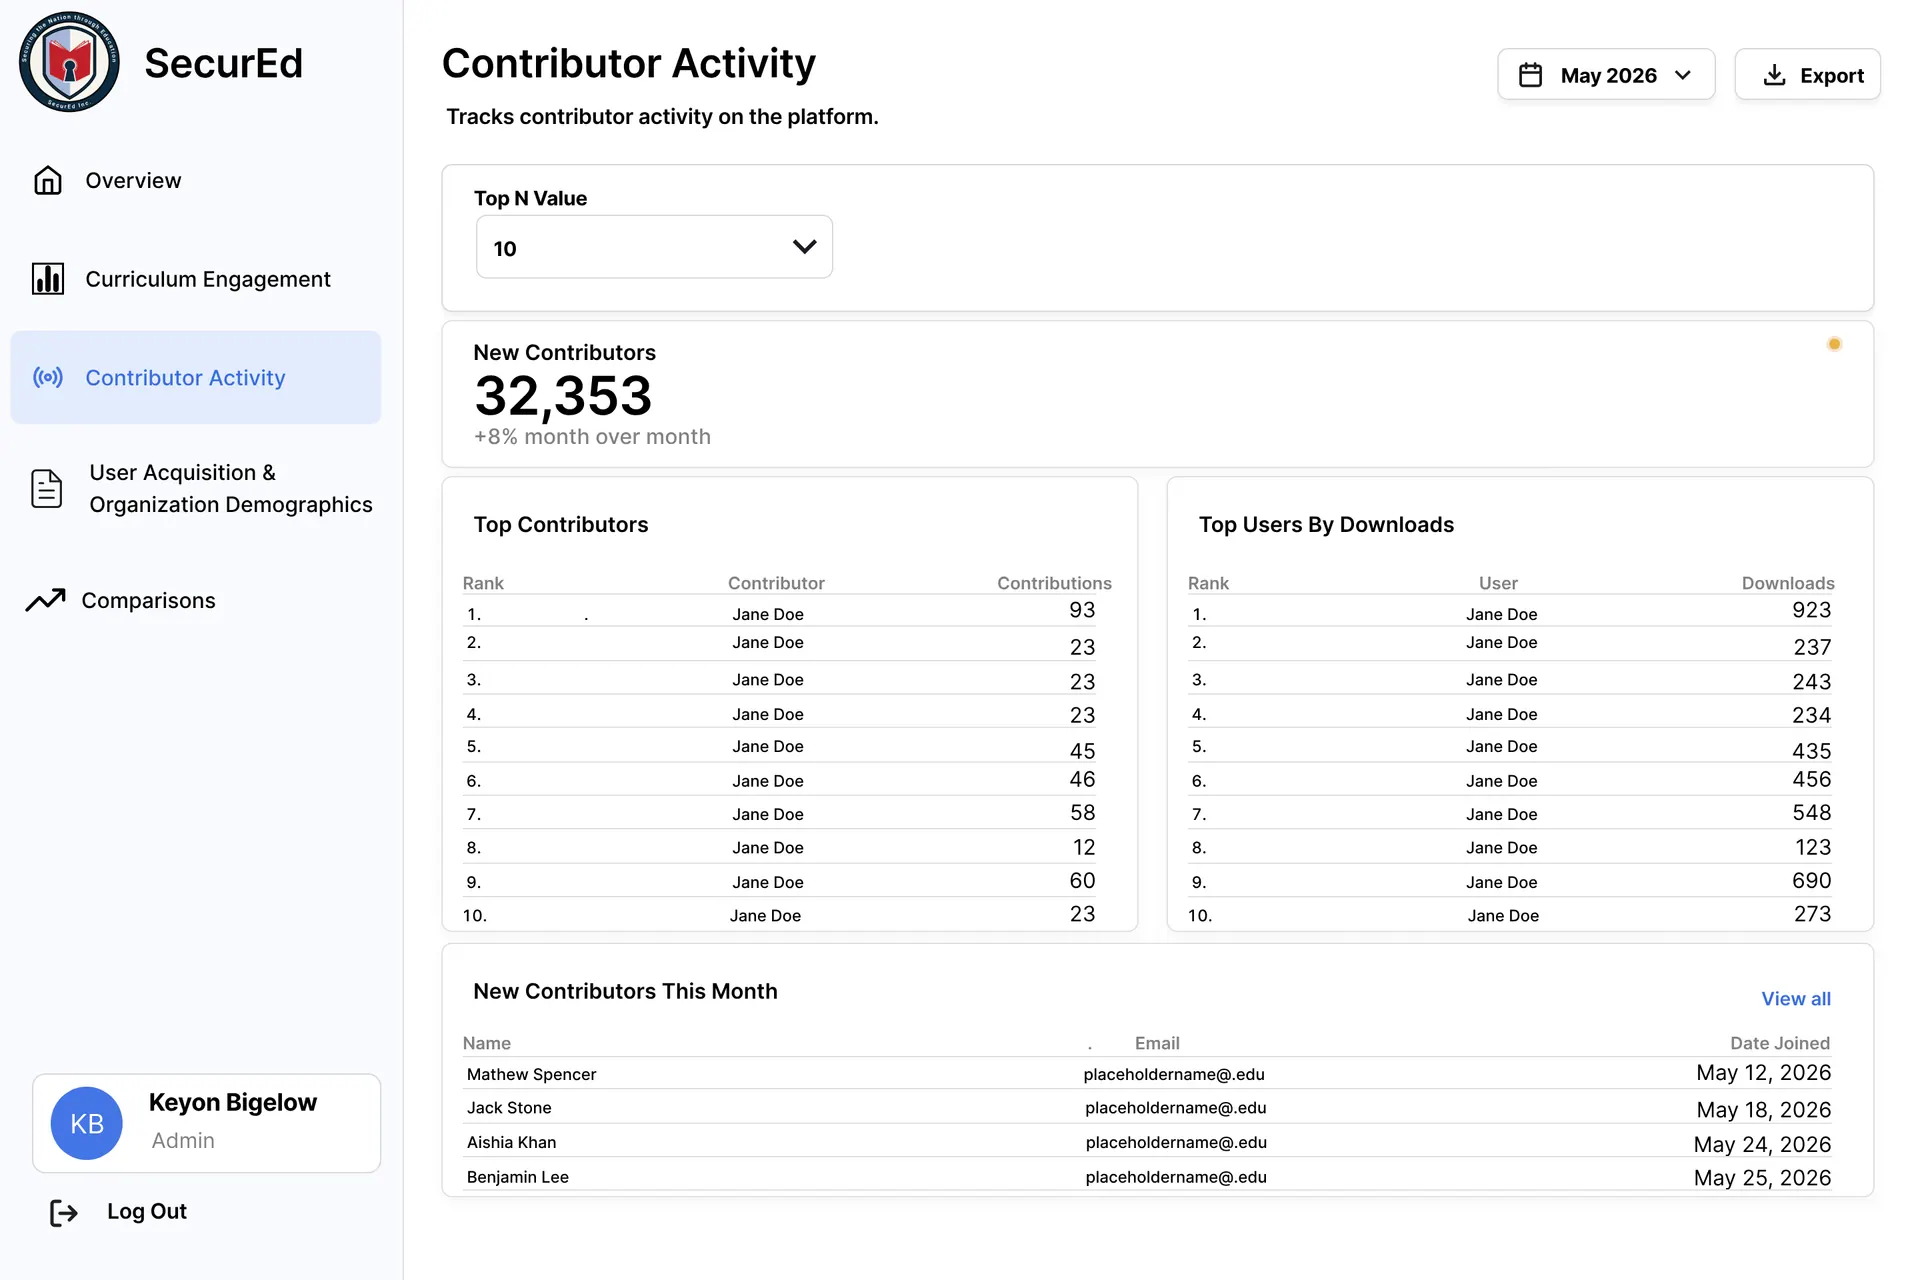The image size is (1920, 1280).
Task: Click Jack Stone in new contributors
Action: point(509,1108)
